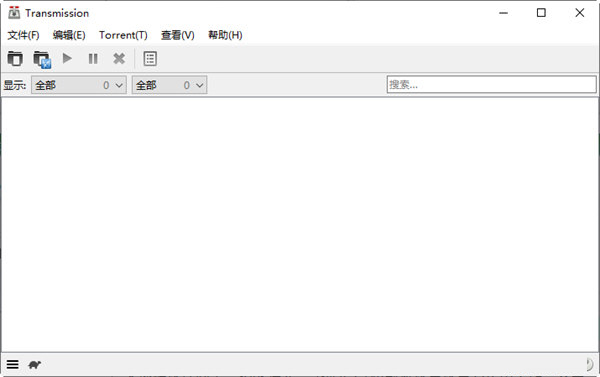This screenshot has width=600, height=377.
Task: Open the 查看(V) menu
Action: (x=178, y=35)
